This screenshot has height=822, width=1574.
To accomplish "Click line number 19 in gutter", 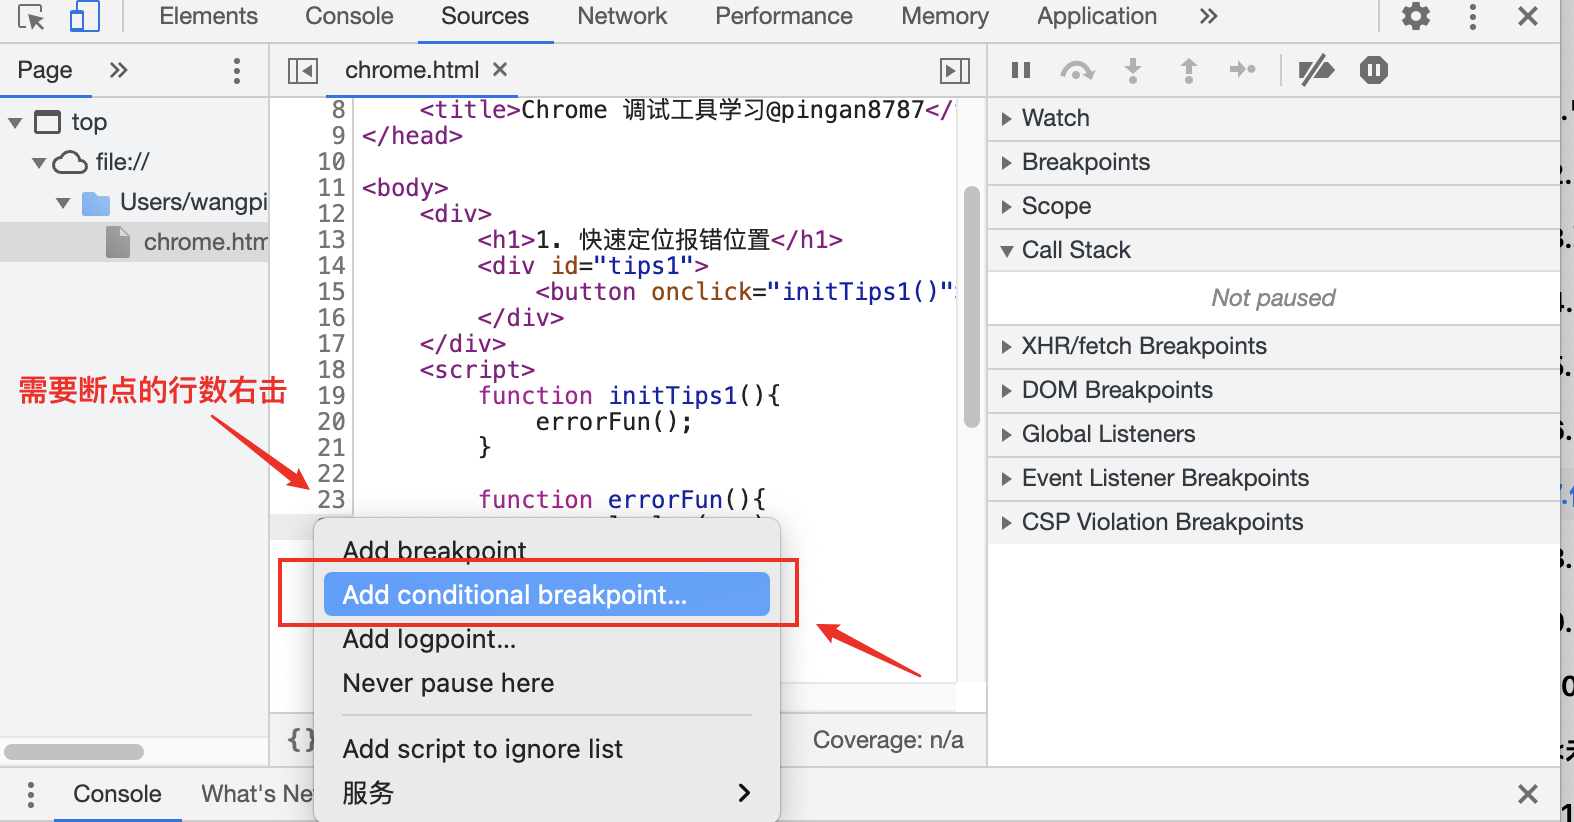I will (331, 395).
